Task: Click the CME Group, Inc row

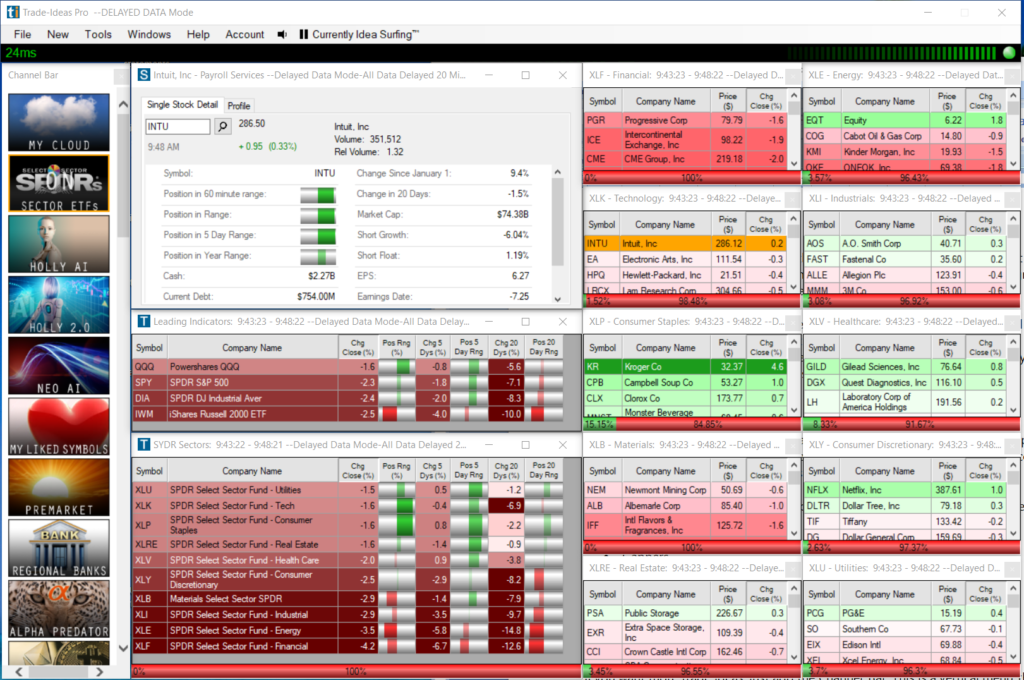Action: click(x=685, y=159)
